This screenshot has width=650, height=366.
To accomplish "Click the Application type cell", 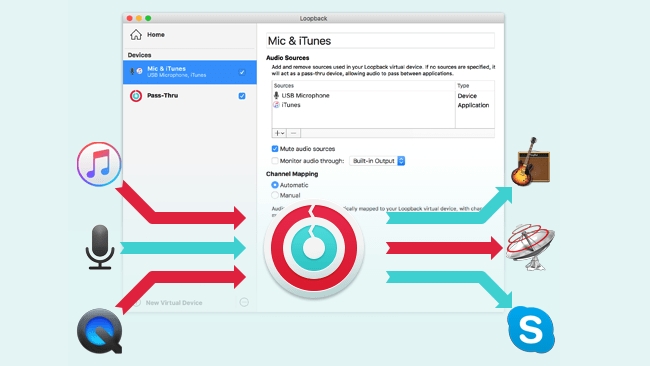I will [x=473, y=105].
